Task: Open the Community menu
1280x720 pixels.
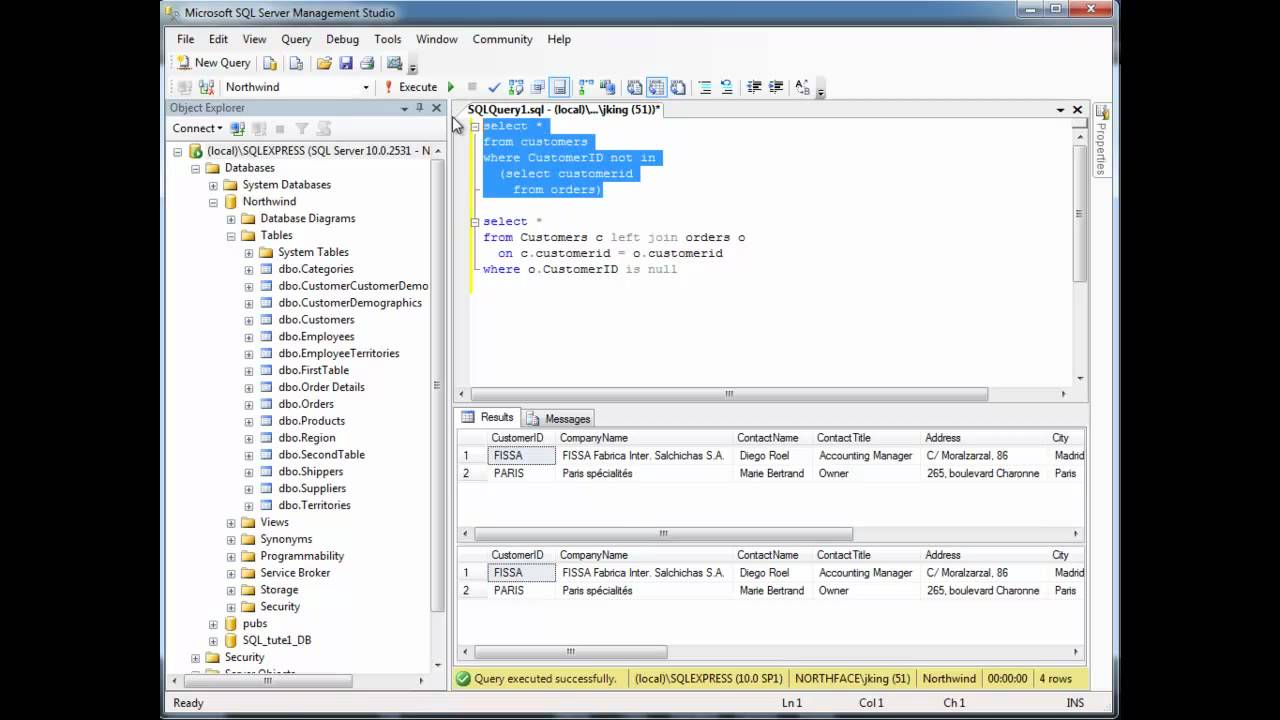Action: click(502, 39)
